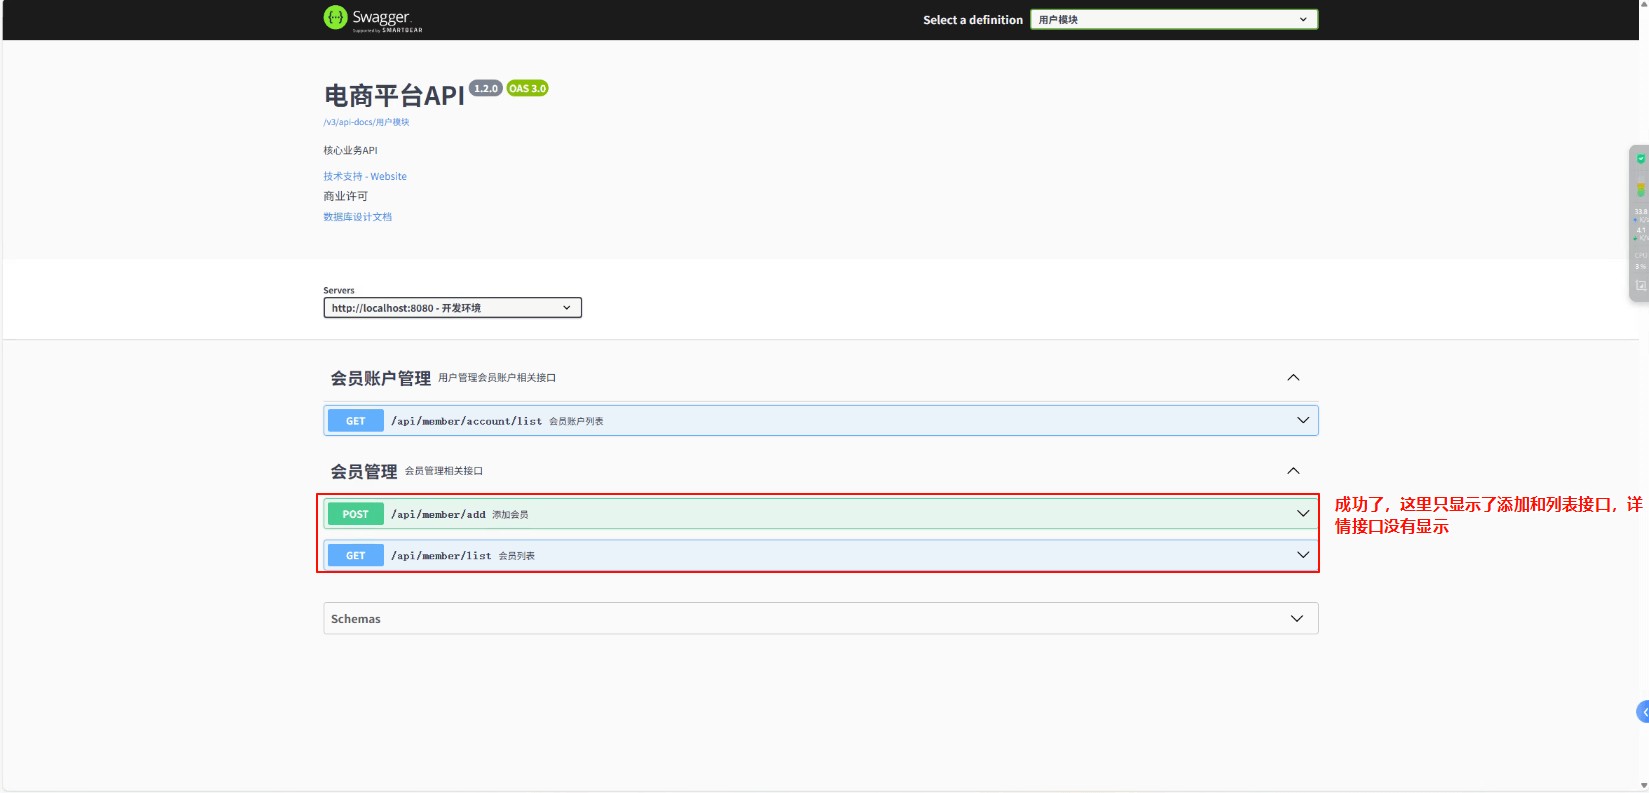Click the POST method badge for /api/member/add
This screenshot has width=1649, height=793.
[355, 514]
